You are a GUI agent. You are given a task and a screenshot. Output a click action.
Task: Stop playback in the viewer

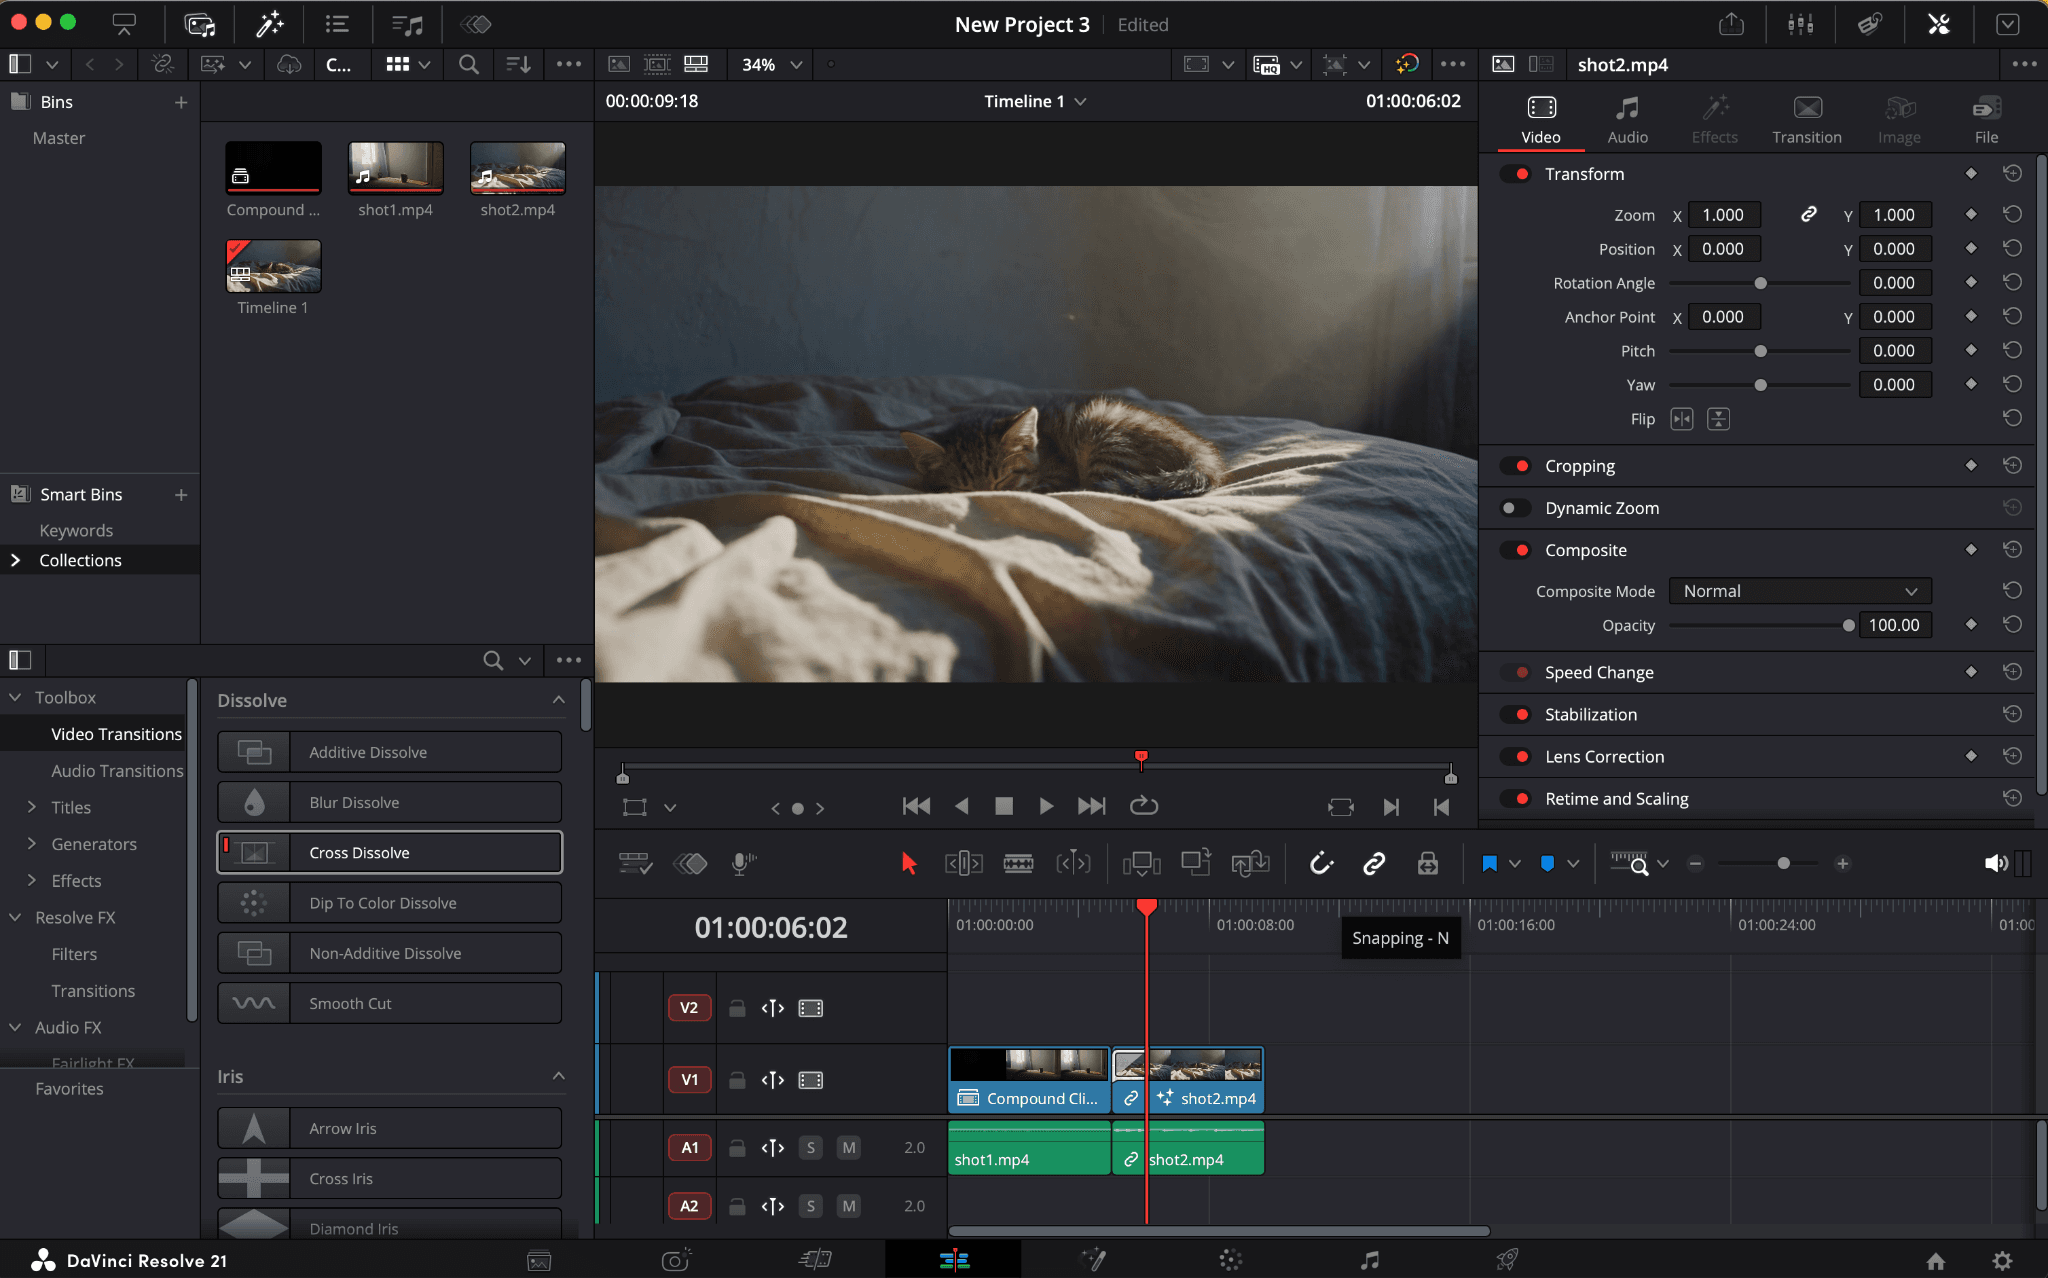point(1004,806)
